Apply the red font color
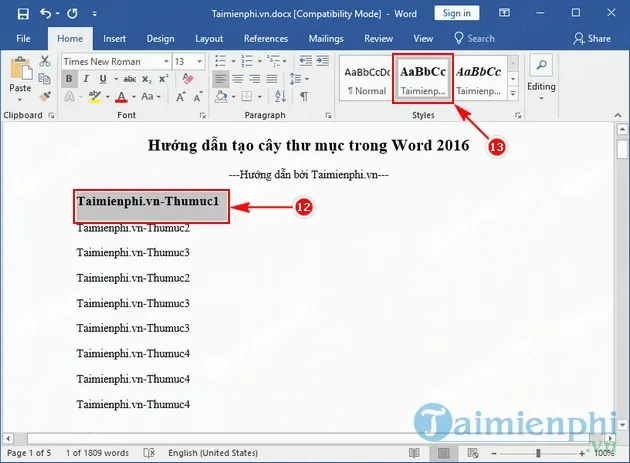 point(121,96)
